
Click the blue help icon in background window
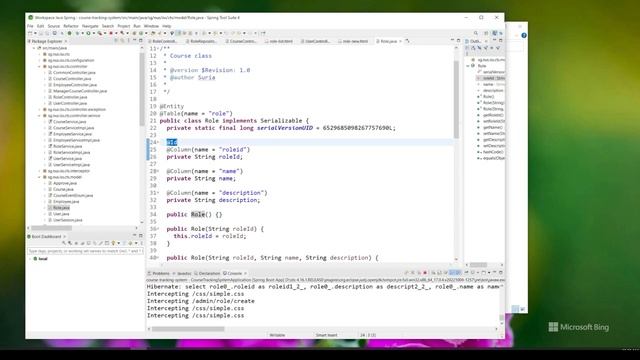tap(524, 36)
